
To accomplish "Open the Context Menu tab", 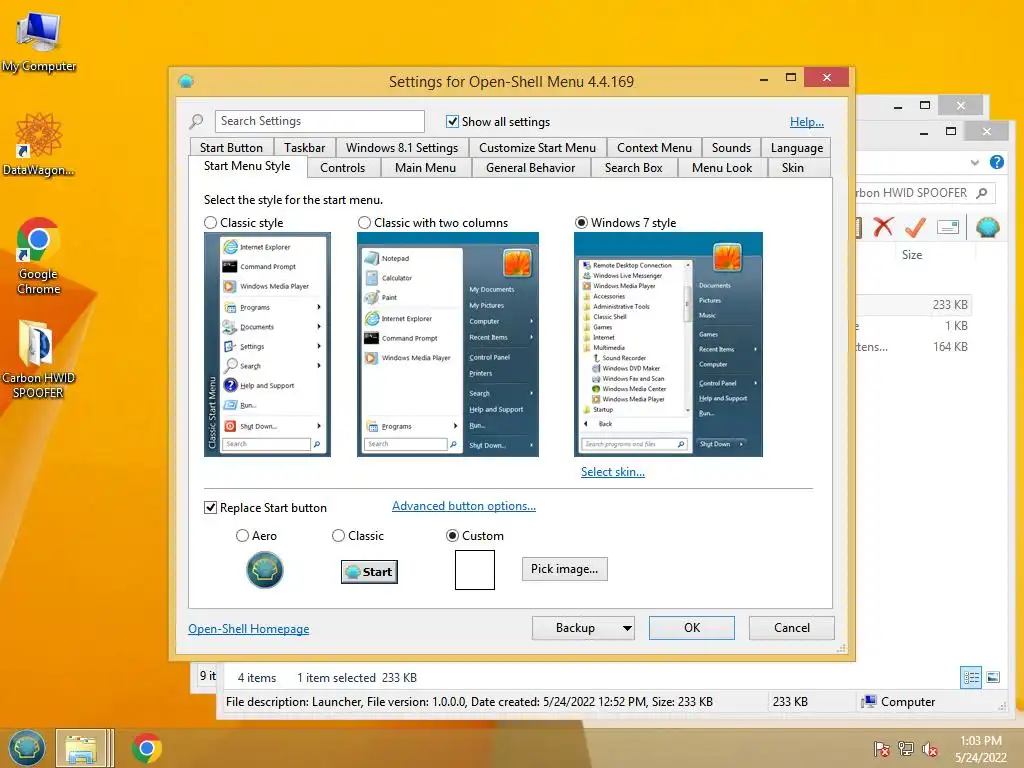I will point(654,148).
